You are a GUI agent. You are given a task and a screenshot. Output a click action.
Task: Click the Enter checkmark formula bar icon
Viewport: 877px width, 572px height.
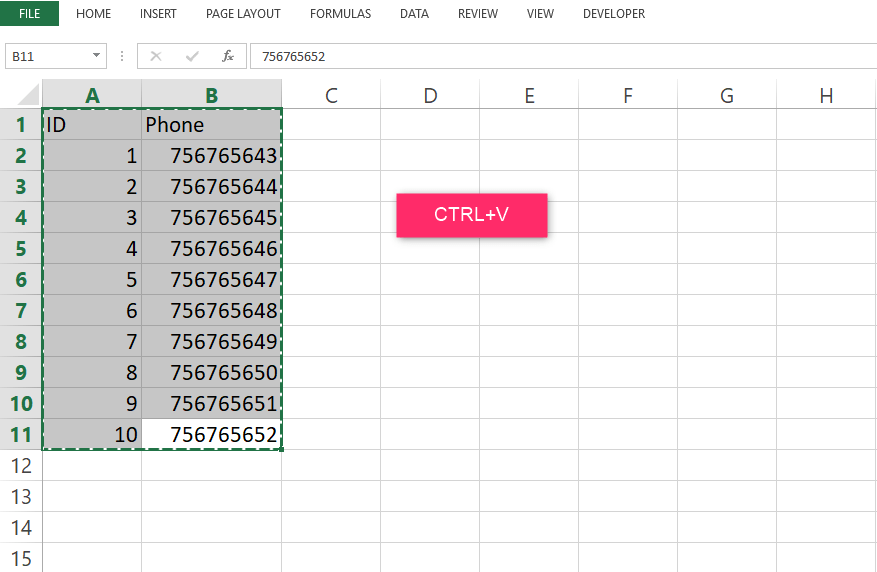coord(192,56)
